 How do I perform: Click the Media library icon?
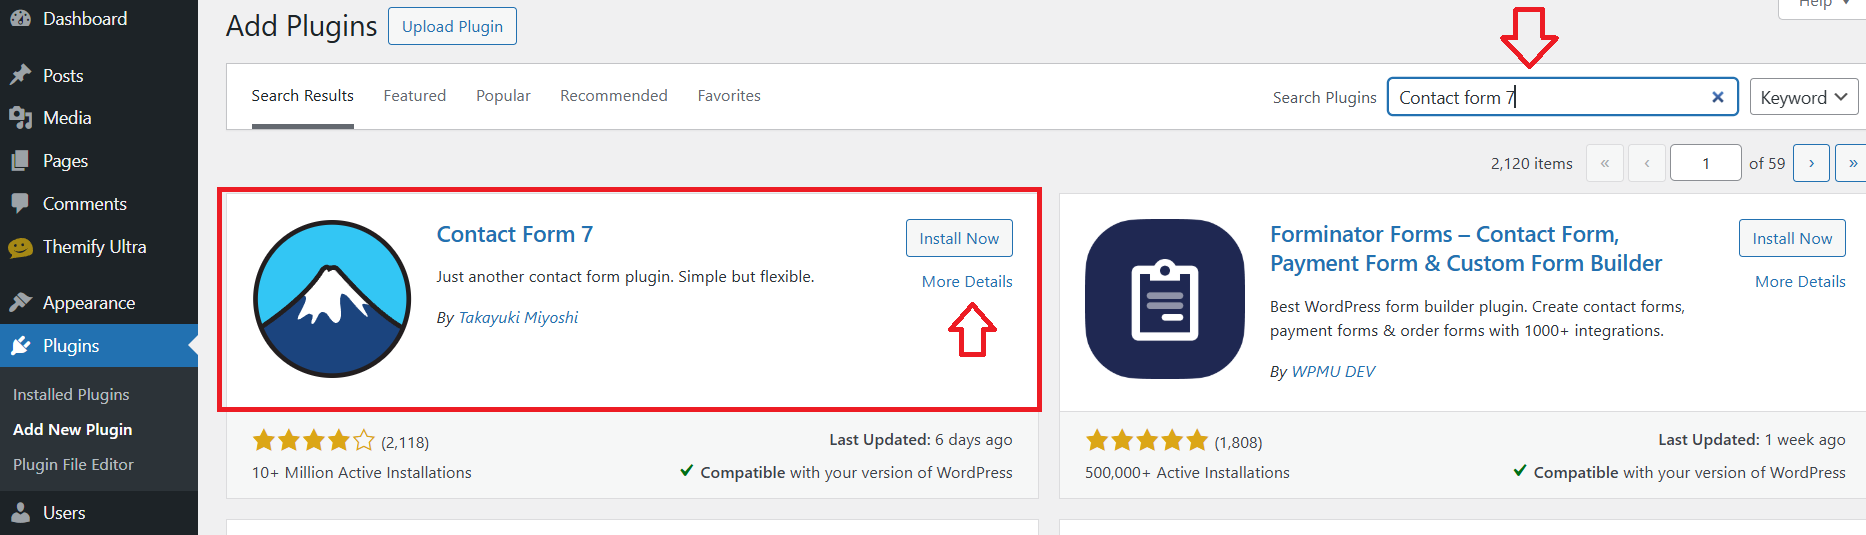pos(20,118)
